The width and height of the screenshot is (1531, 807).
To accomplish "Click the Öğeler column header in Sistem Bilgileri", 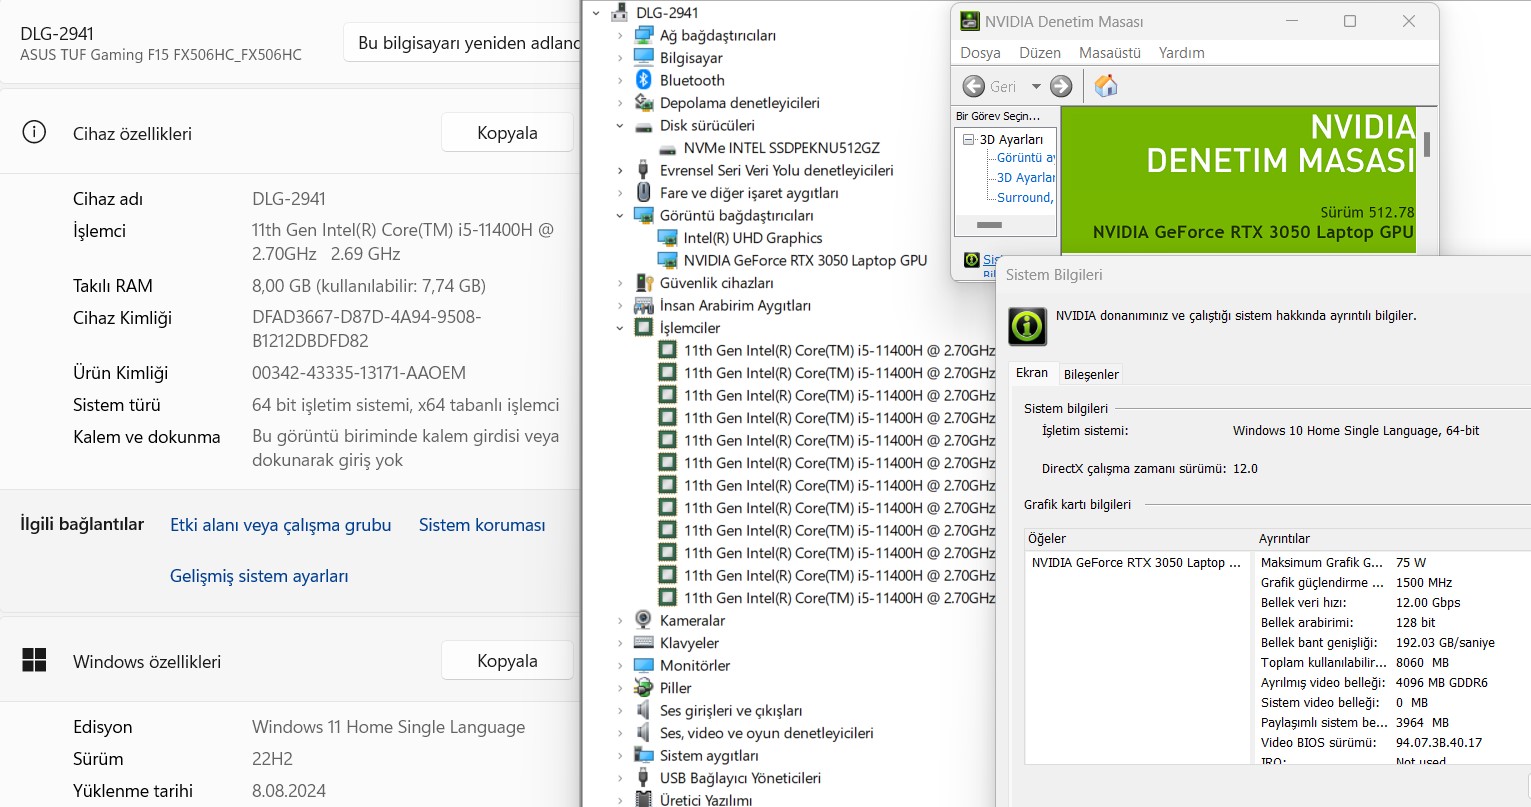I will pos(1140,539).
